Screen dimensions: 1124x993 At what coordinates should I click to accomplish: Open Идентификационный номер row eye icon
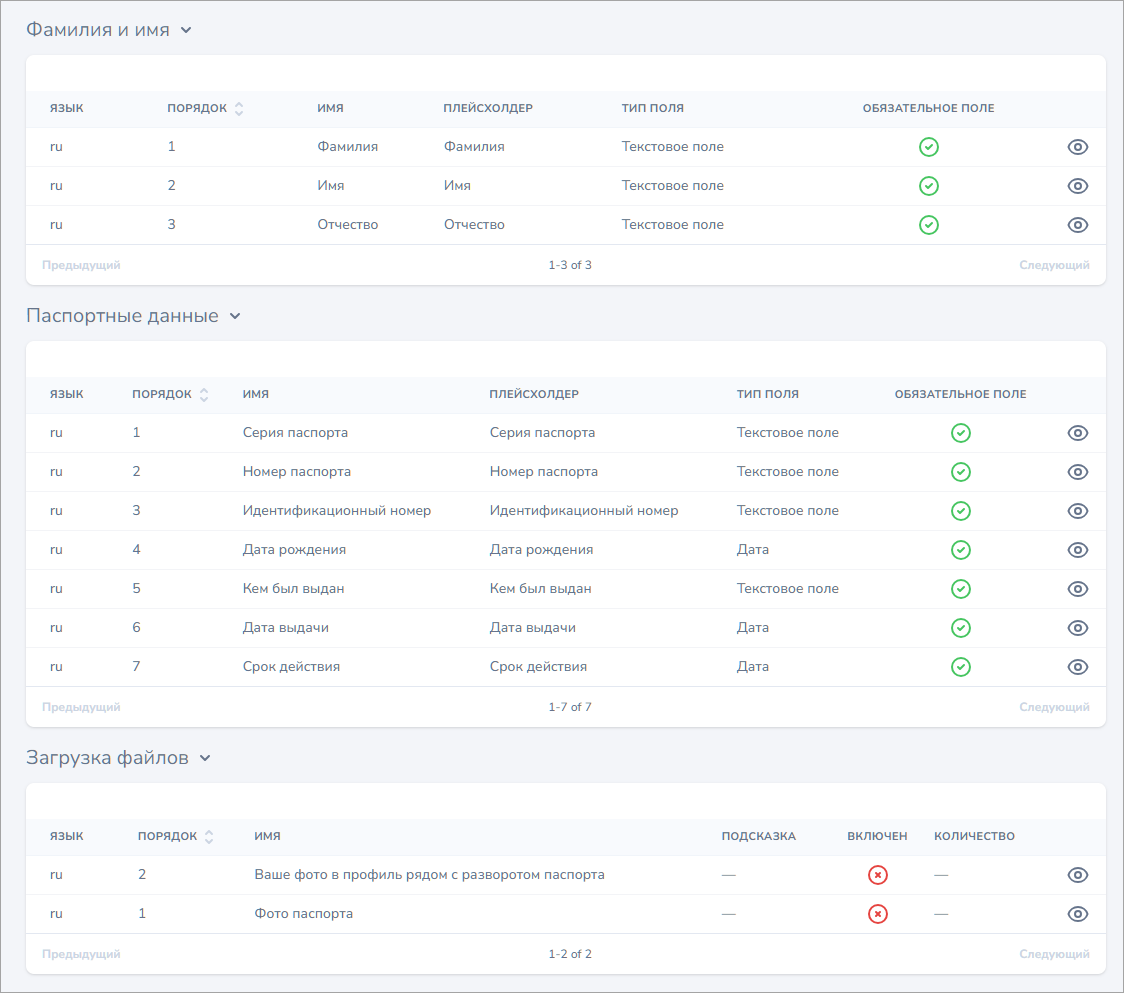[1077, 511]
